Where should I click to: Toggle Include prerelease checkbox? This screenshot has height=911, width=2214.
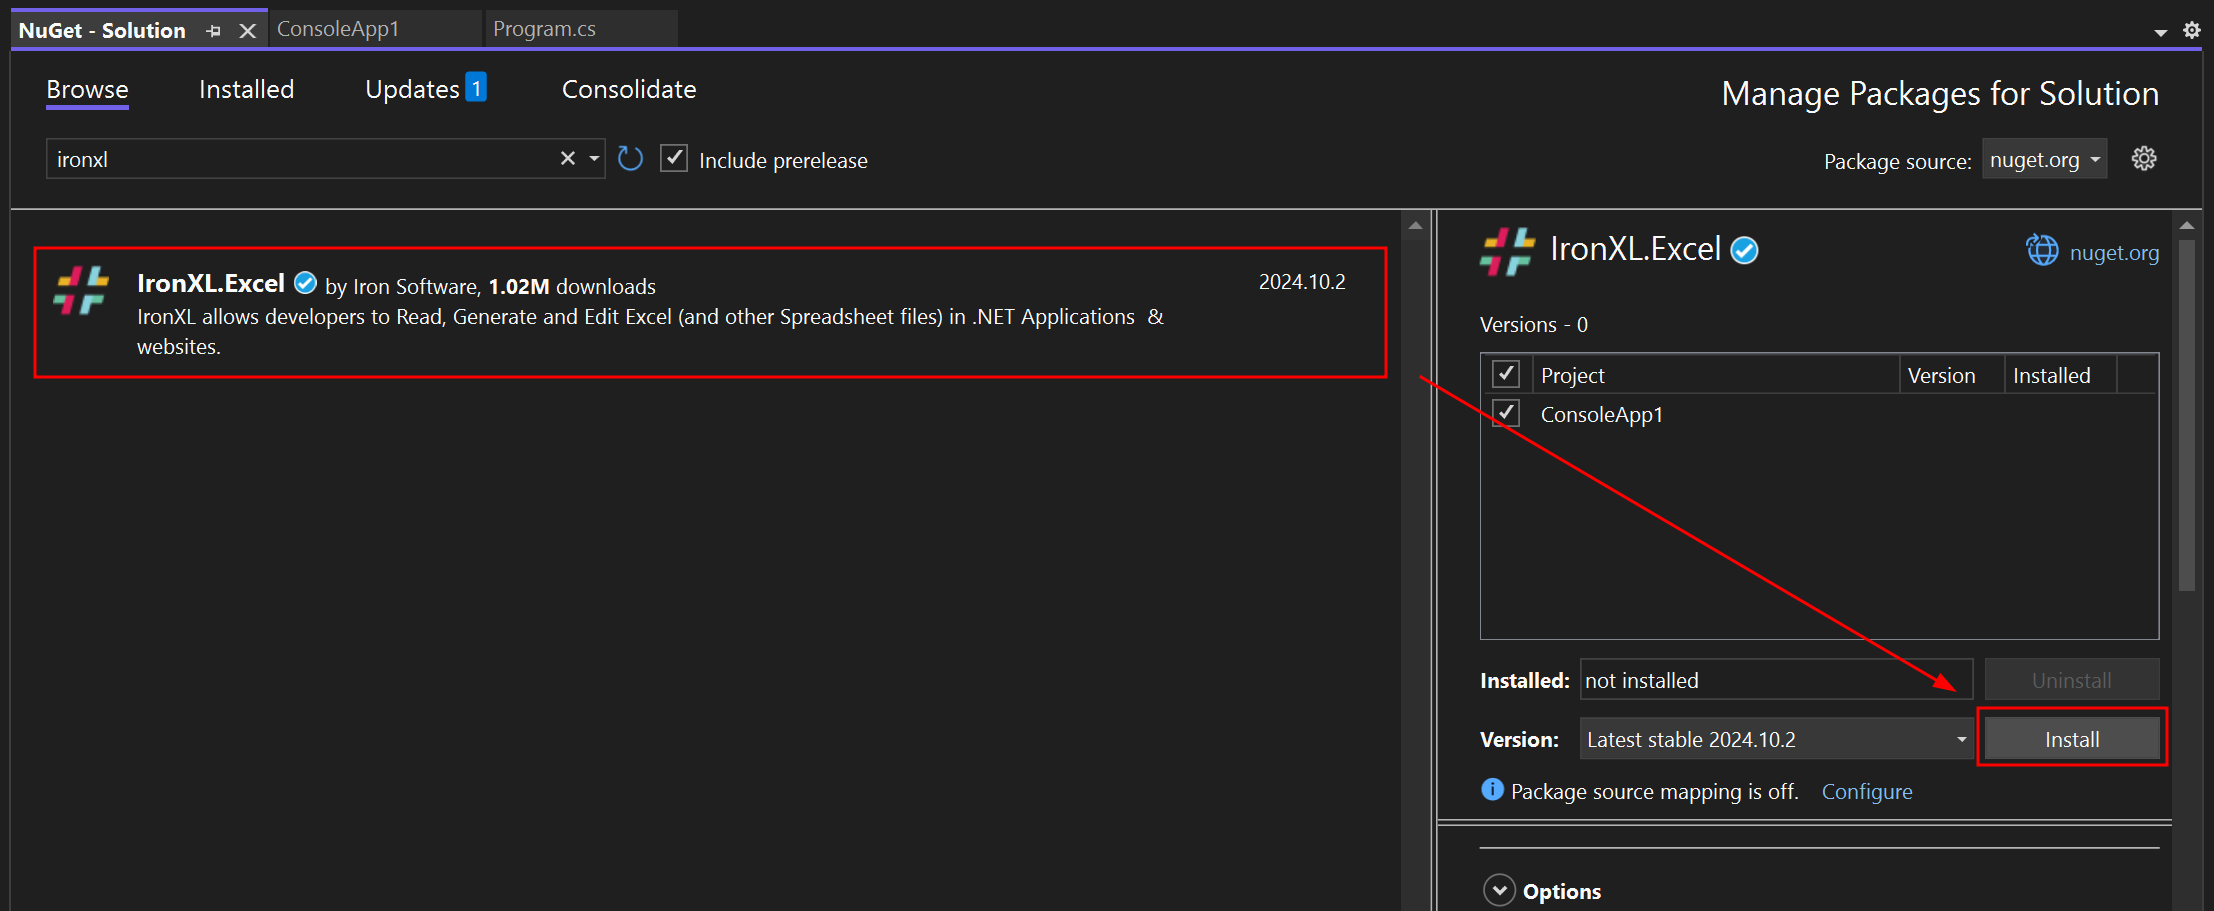click(x=674, y=158)
